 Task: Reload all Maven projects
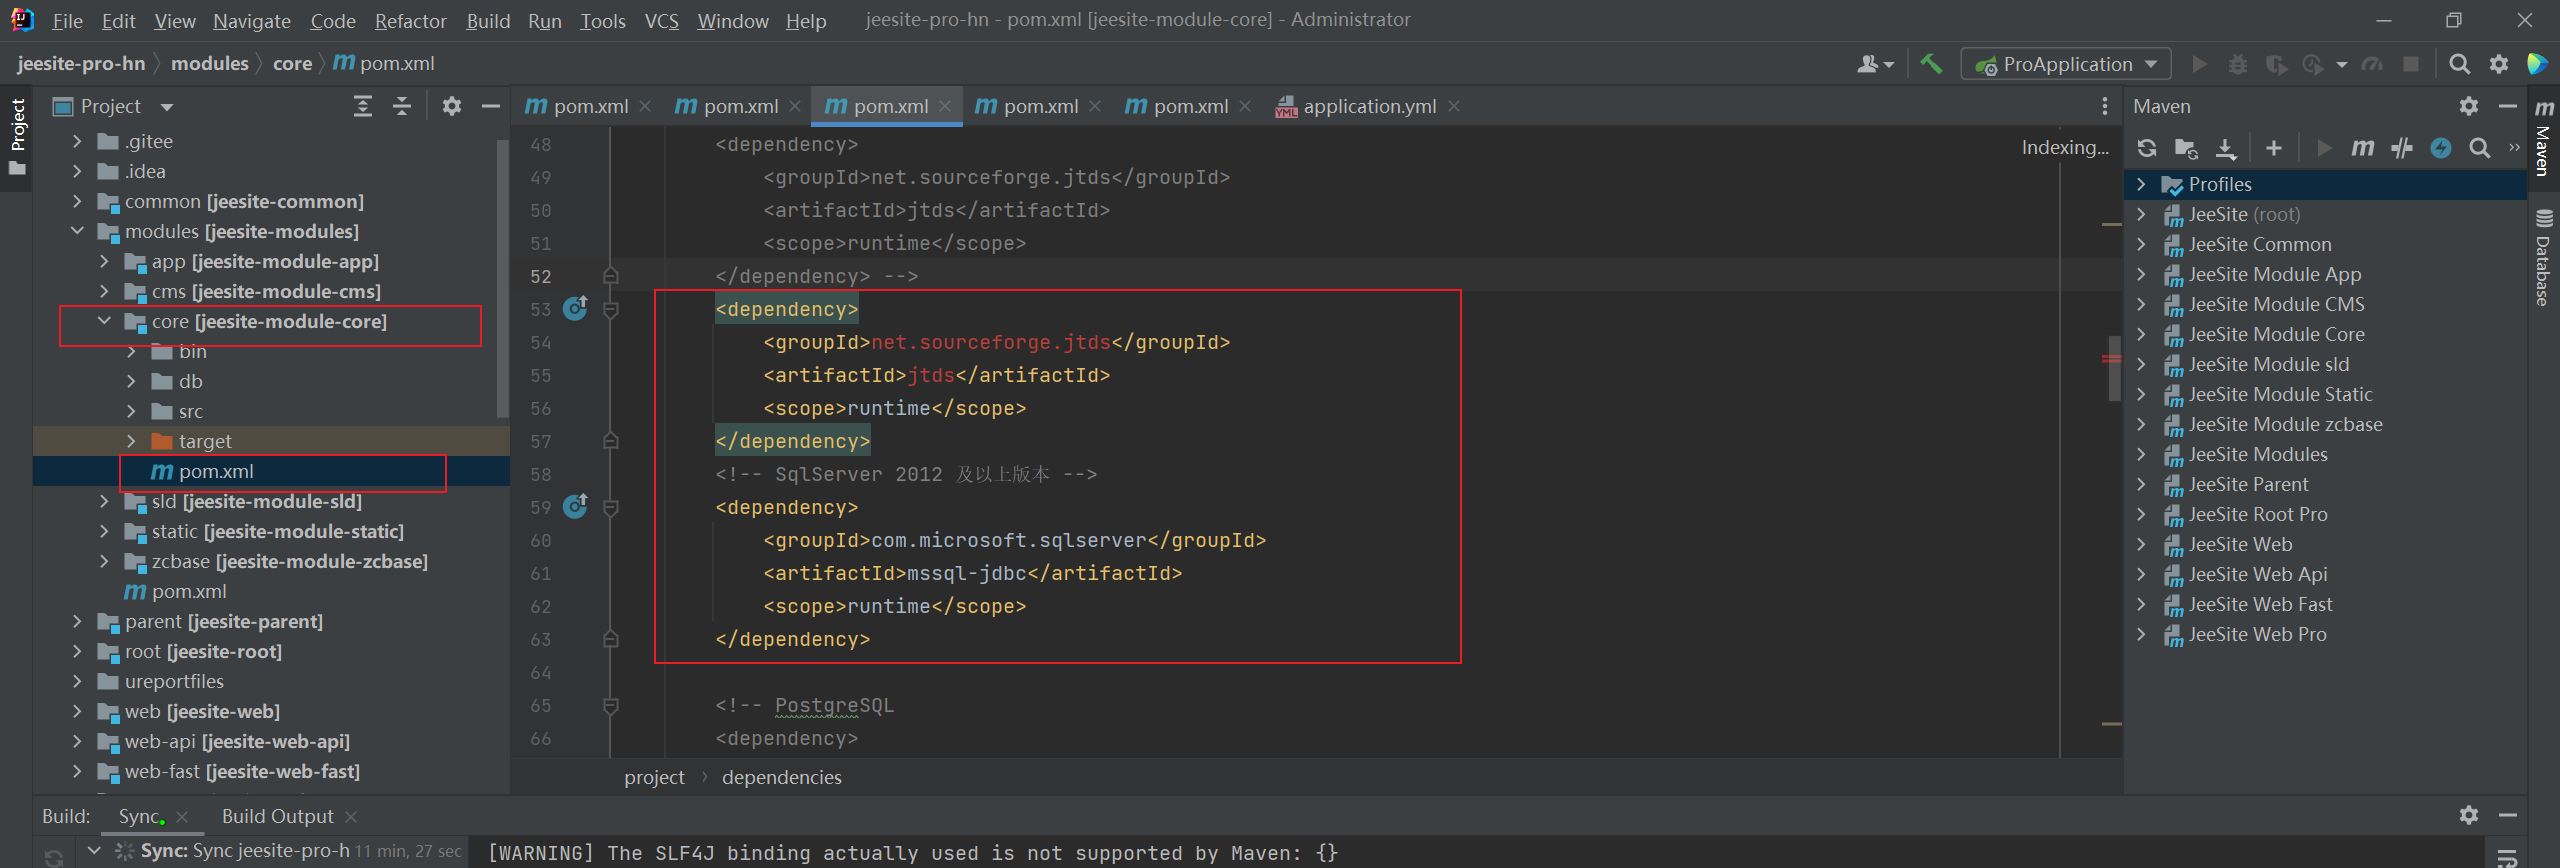[2147, 148]
